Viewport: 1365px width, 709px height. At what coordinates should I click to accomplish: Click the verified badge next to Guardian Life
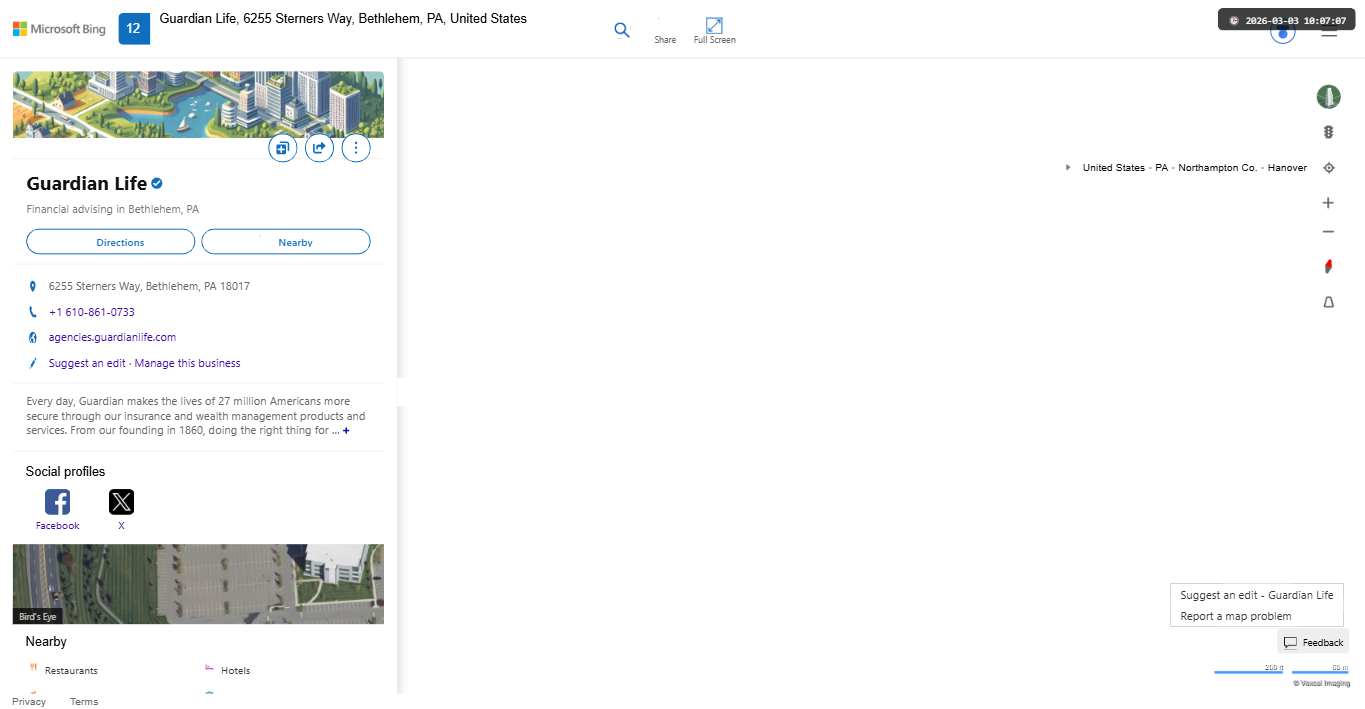click(x=157, y=184)
